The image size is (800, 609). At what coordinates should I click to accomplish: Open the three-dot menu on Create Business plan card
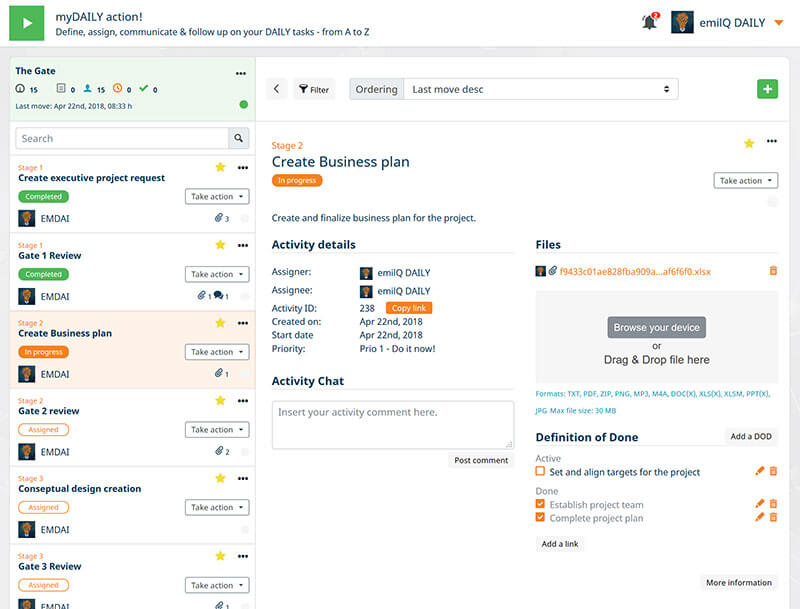click(243, 323)
